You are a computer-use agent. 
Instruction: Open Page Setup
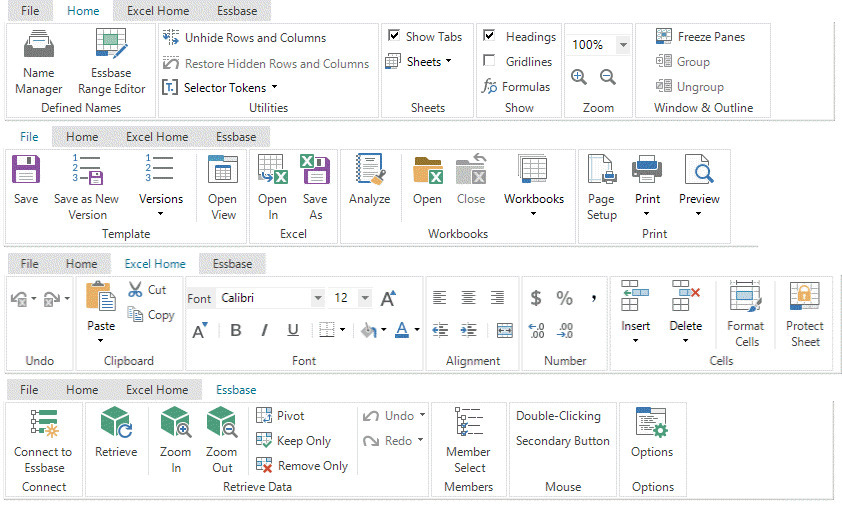[601, 187]
